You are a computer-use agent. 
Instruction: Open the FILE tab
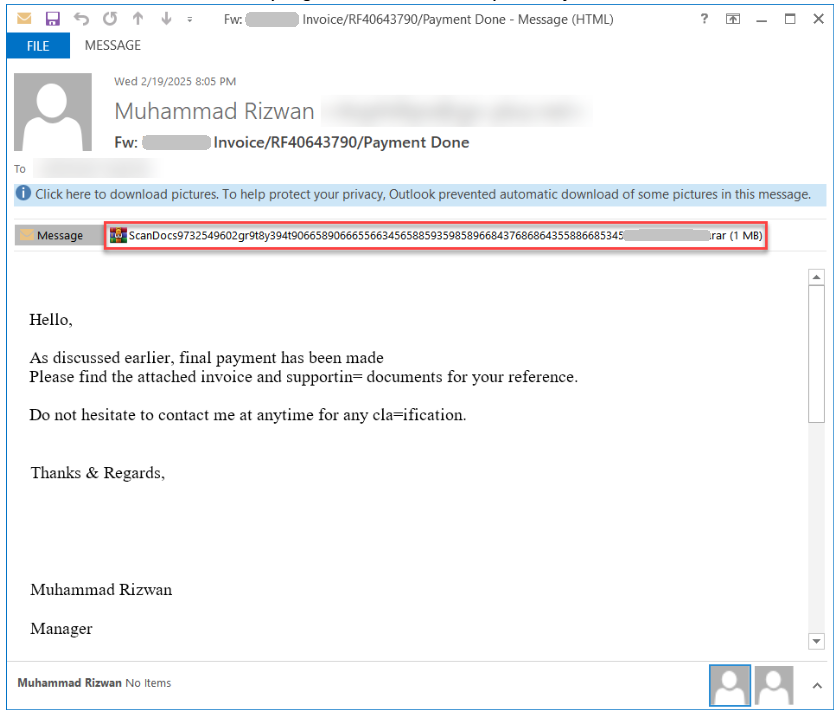(37, 46)
